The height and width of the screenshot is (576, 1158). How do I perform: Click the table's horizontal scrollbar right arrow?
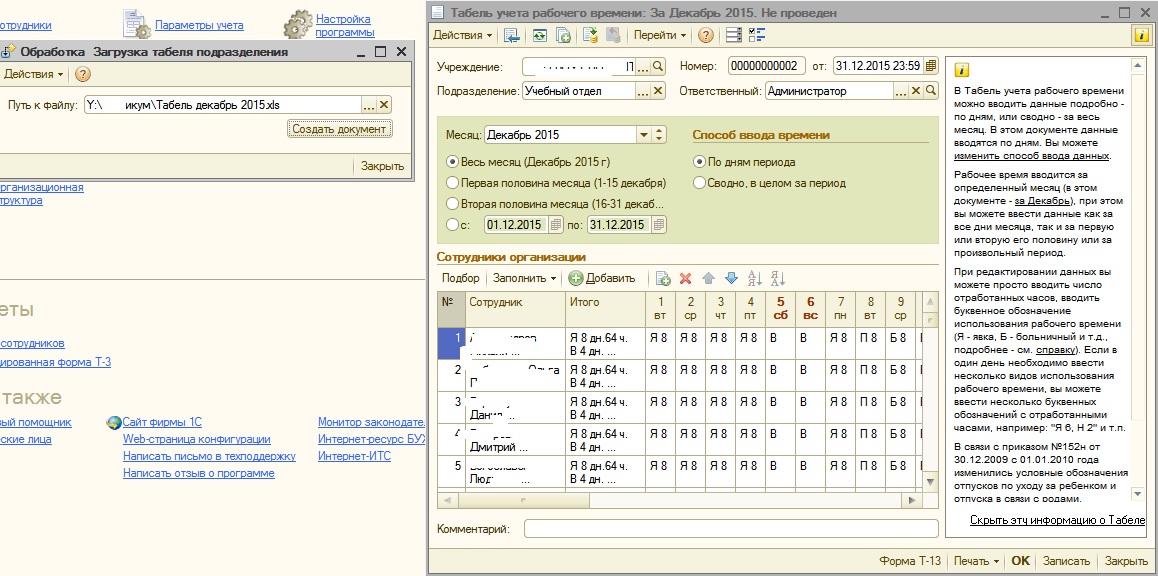913,500
